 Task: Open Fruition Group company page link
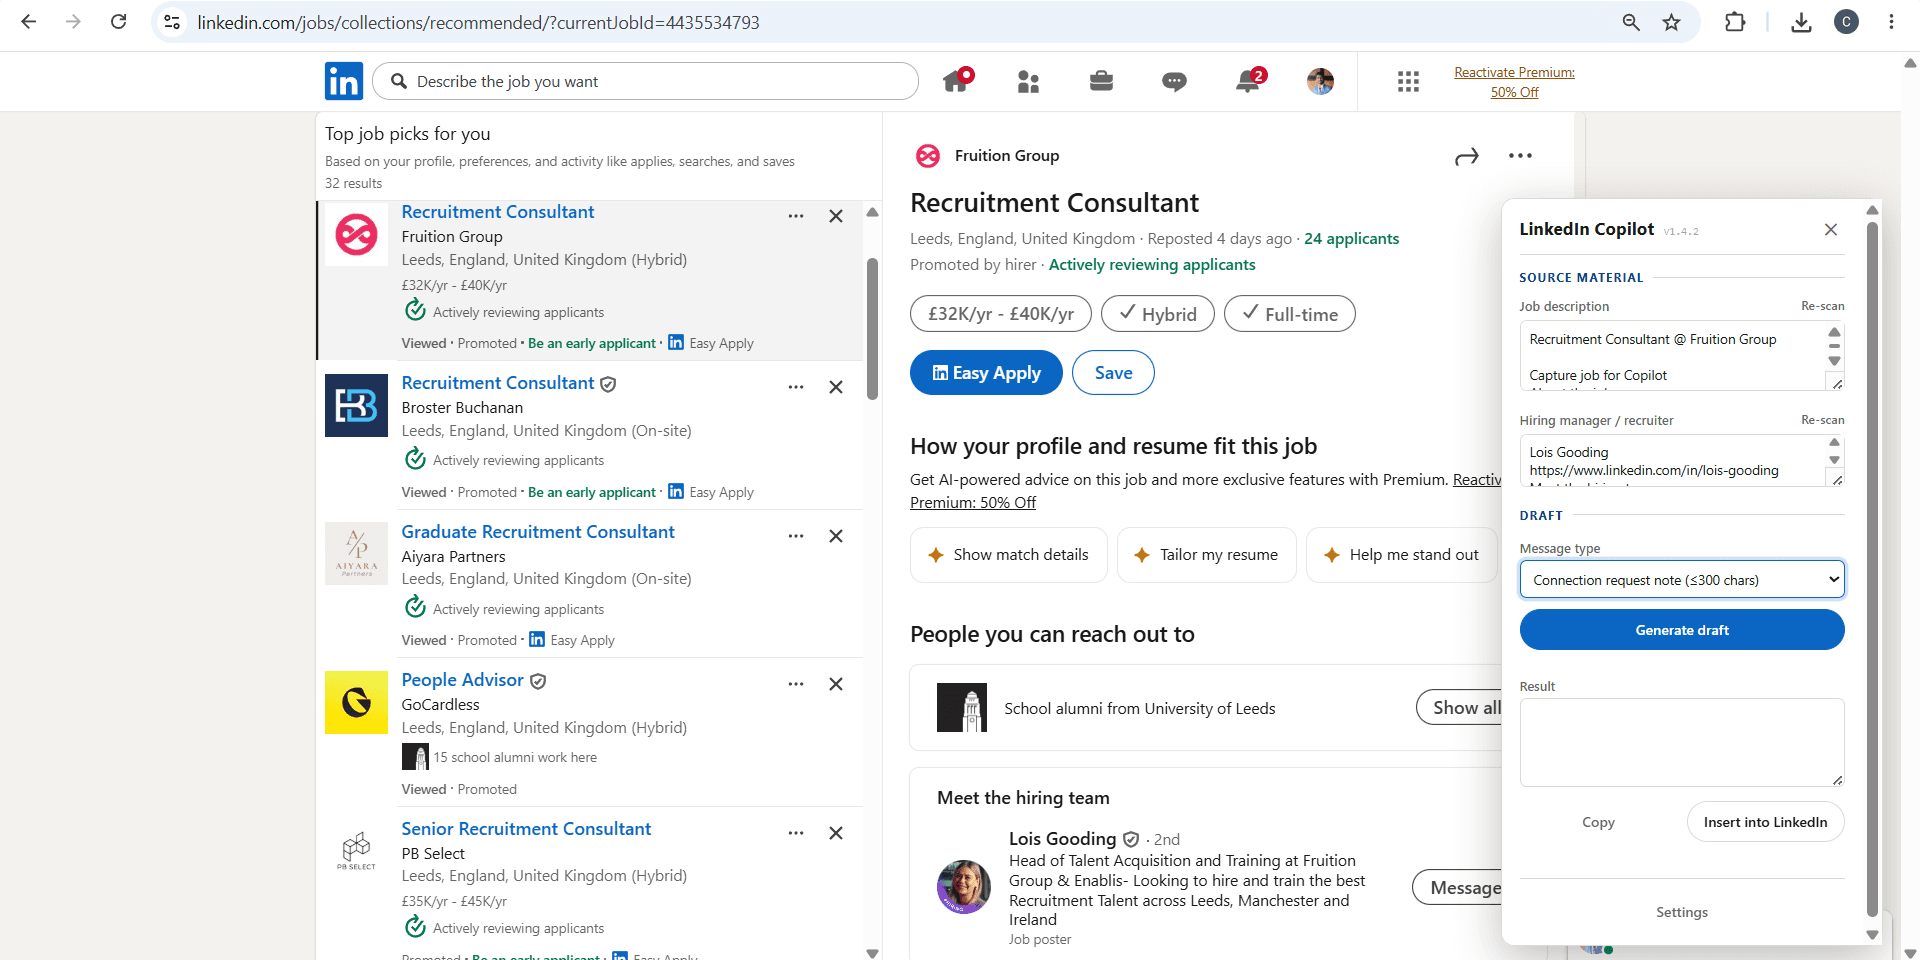(1006, 156)
